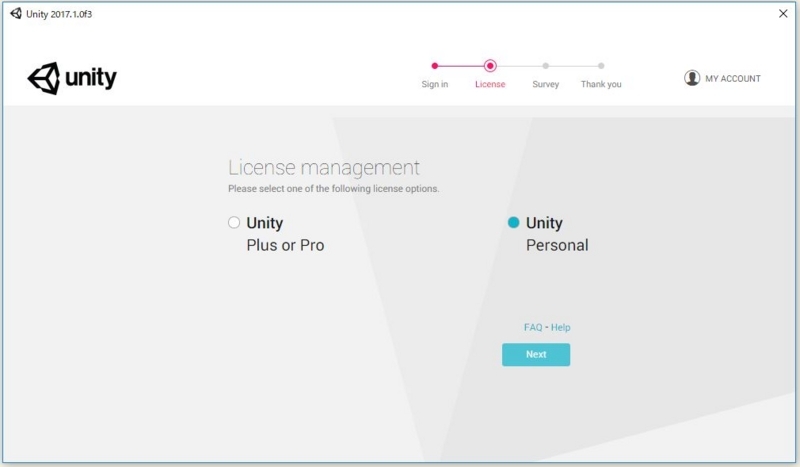Click the Thank you step dot
Viewport: 800px width, 467px height.
(601, 66)
